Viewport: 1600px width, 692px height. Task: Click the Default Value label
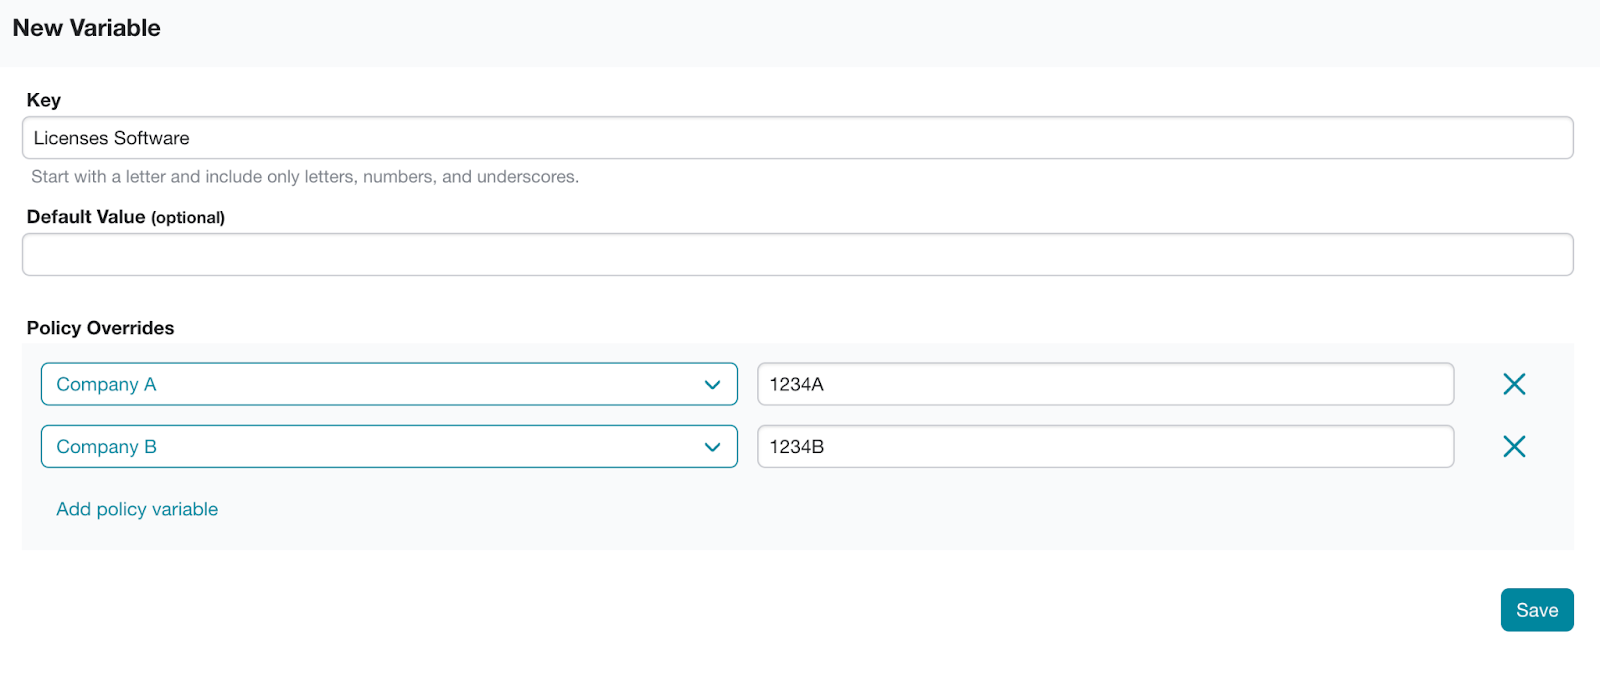pyautogui.click(x=86, y=217)
